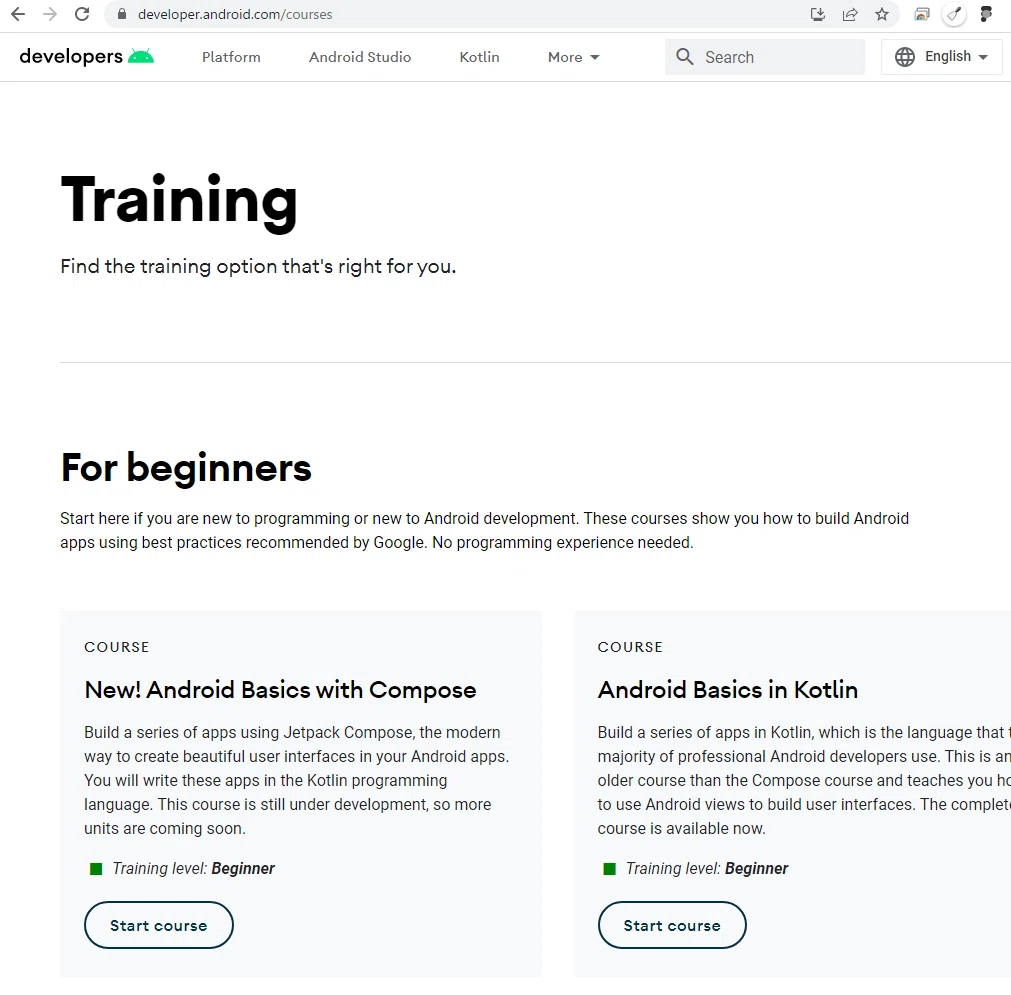Click the install app icon in the address bar
Viewport: 1011px width, 995px height.
(818, 14)
